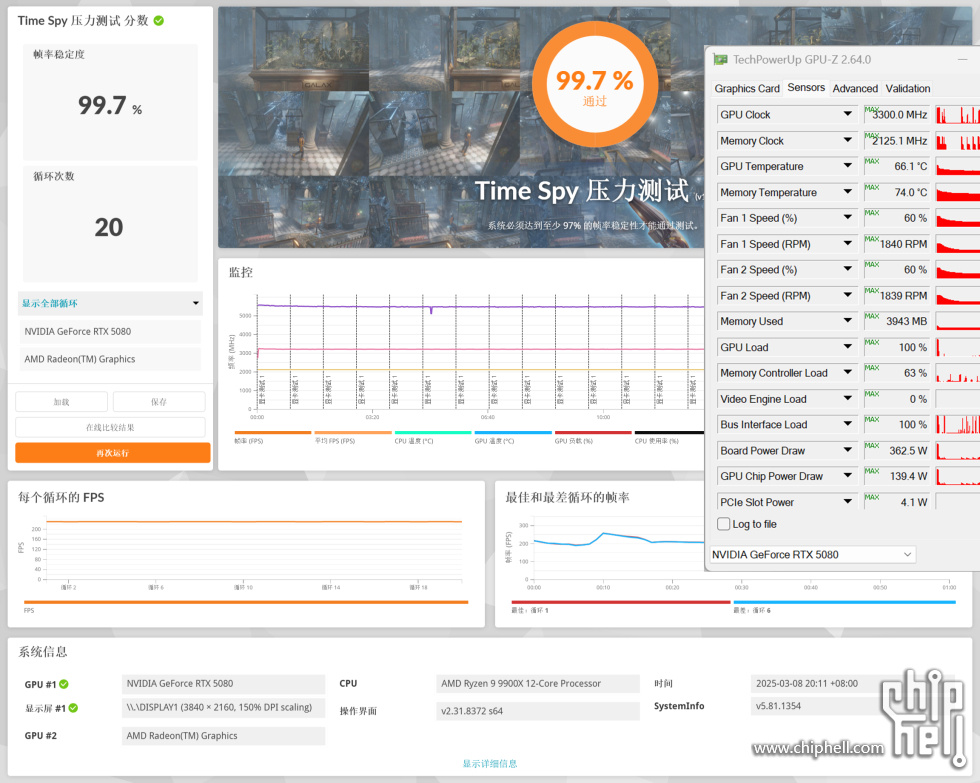Click the Memory Temperature red sensor graph
Screen dimensions: 980x783
click(958, 192)
